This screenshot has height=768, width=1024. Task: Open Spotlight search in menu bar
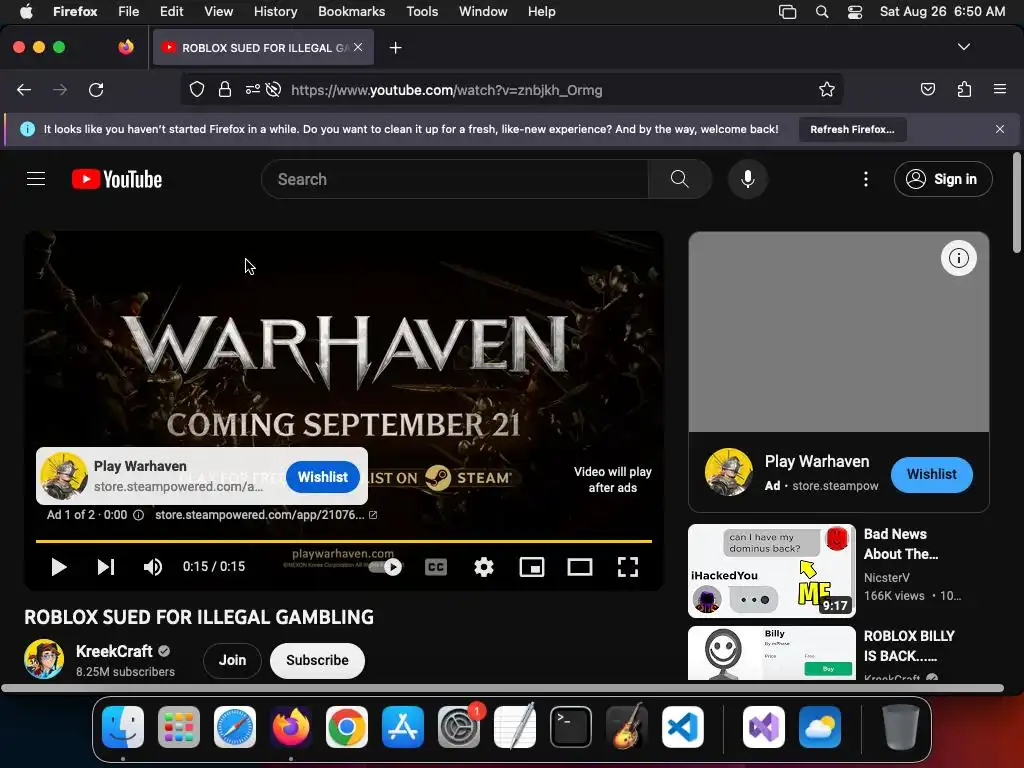[822, 12]
